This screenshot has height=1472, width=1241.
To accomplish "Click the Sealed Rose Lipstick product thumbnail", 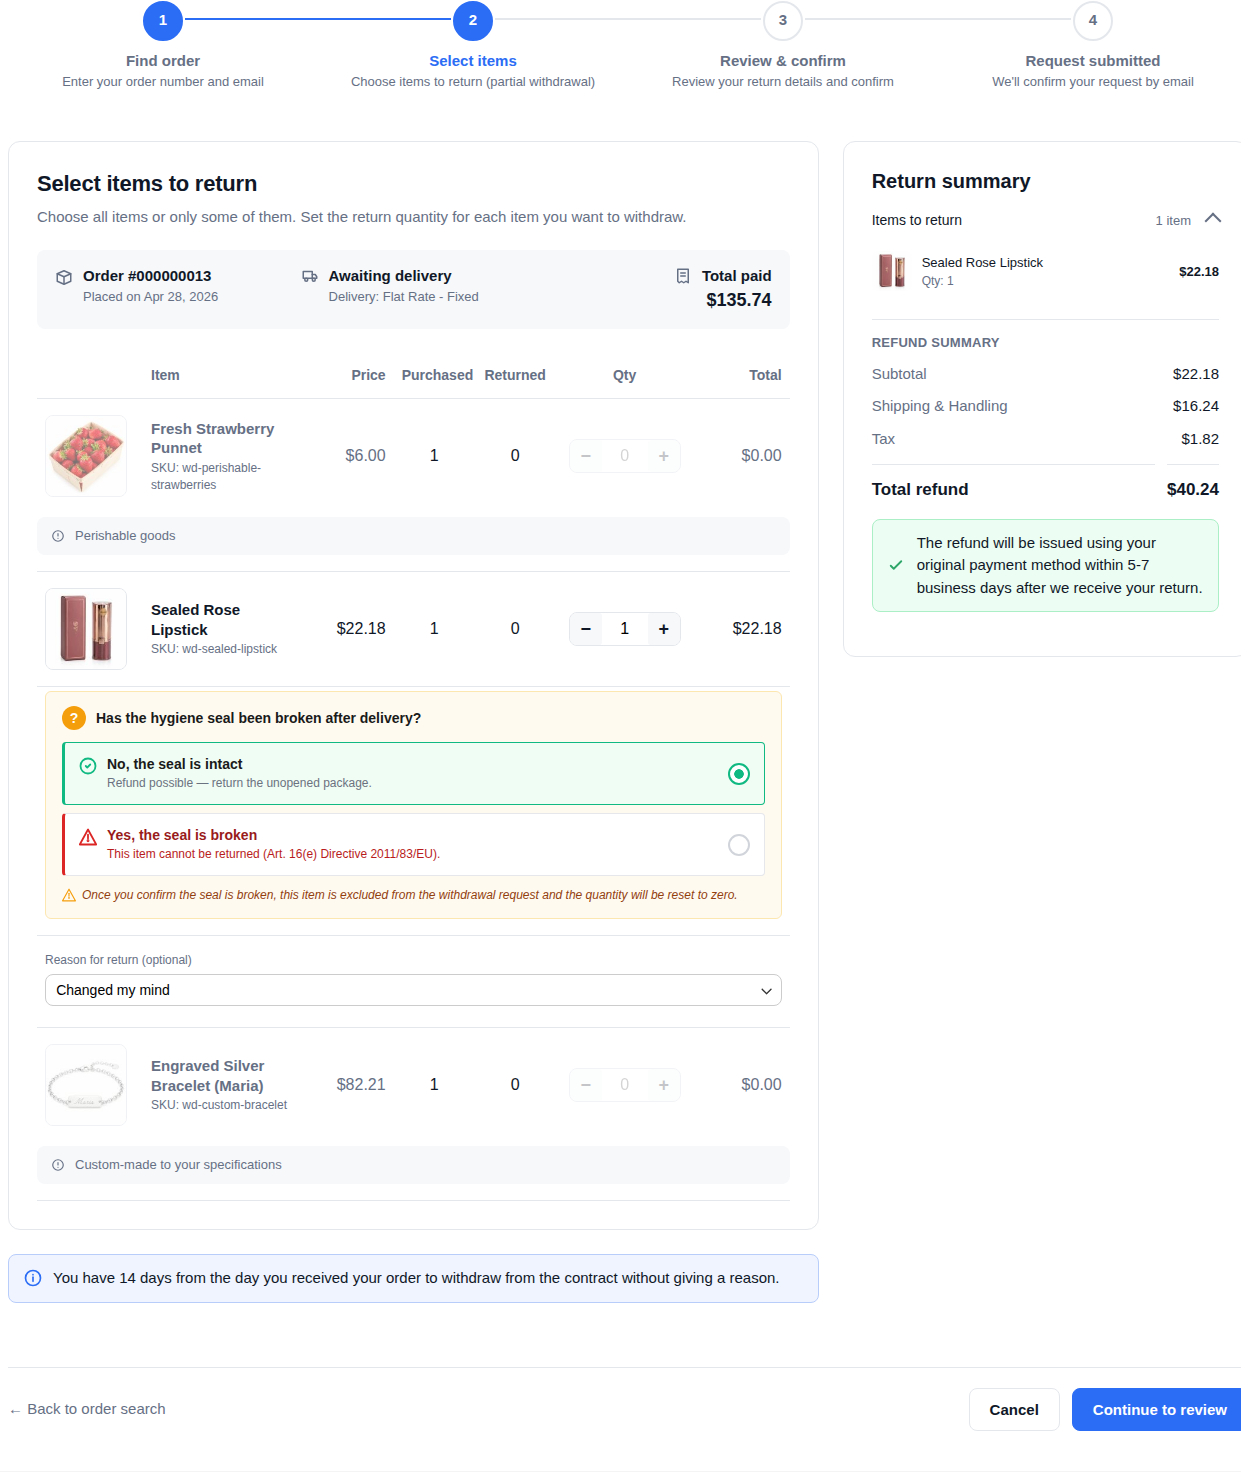I will point(86,629).
